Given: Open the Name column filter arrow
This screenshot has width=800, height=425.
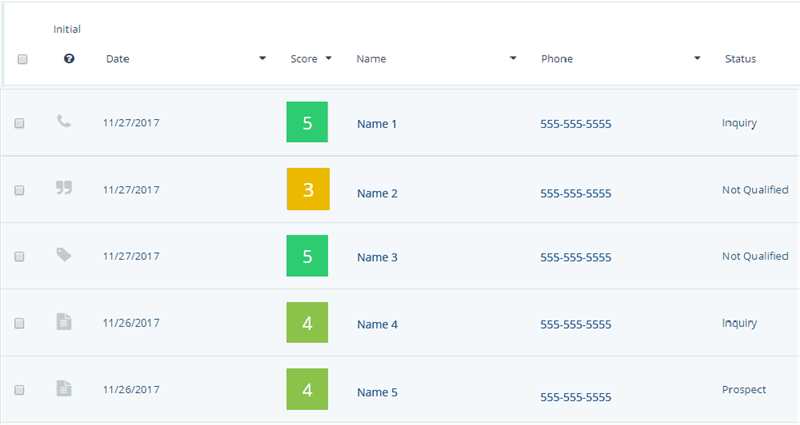Looking at the screenshot, I should click(x=513, y=58).
